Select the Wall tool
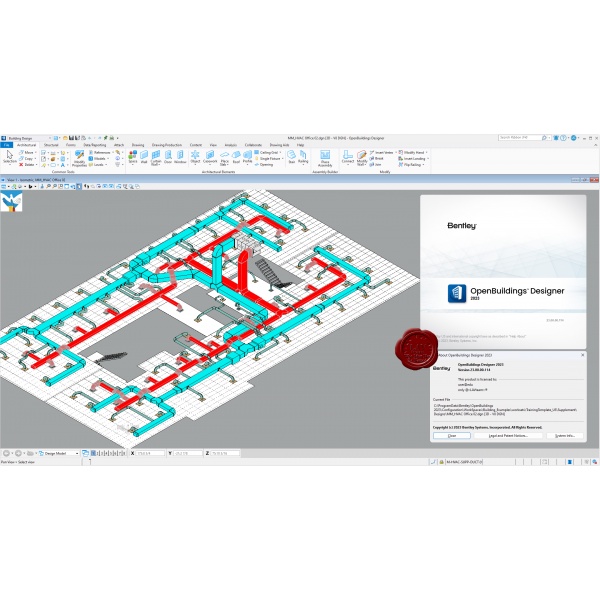 (x=144, y=157)
